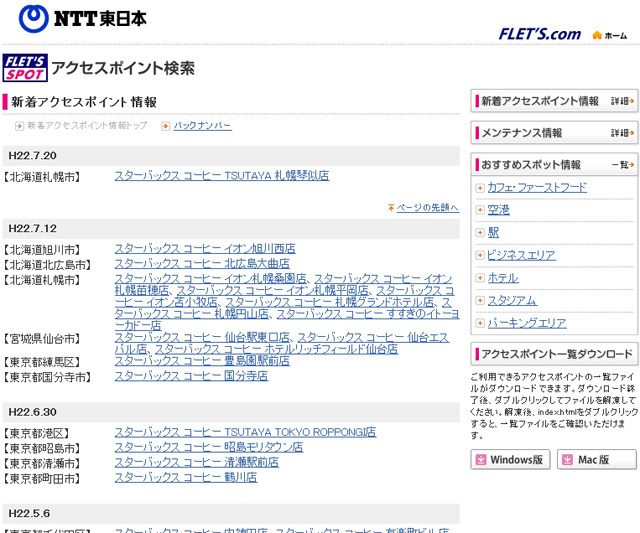Open スターバックス コーヒー 昭島モリタウン店
640x533 pixels.
tap(209, 447)
